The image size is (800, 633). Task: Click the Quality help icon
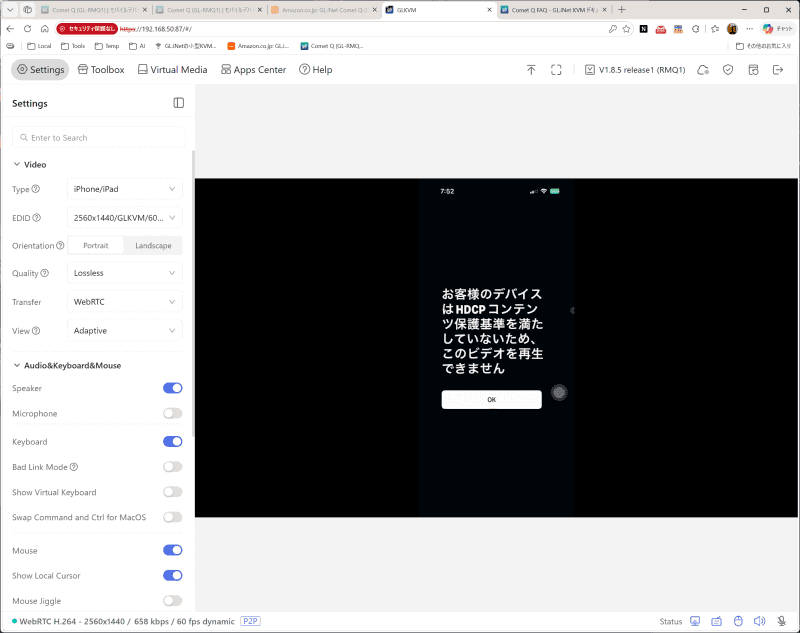click(x=44, y=273)
